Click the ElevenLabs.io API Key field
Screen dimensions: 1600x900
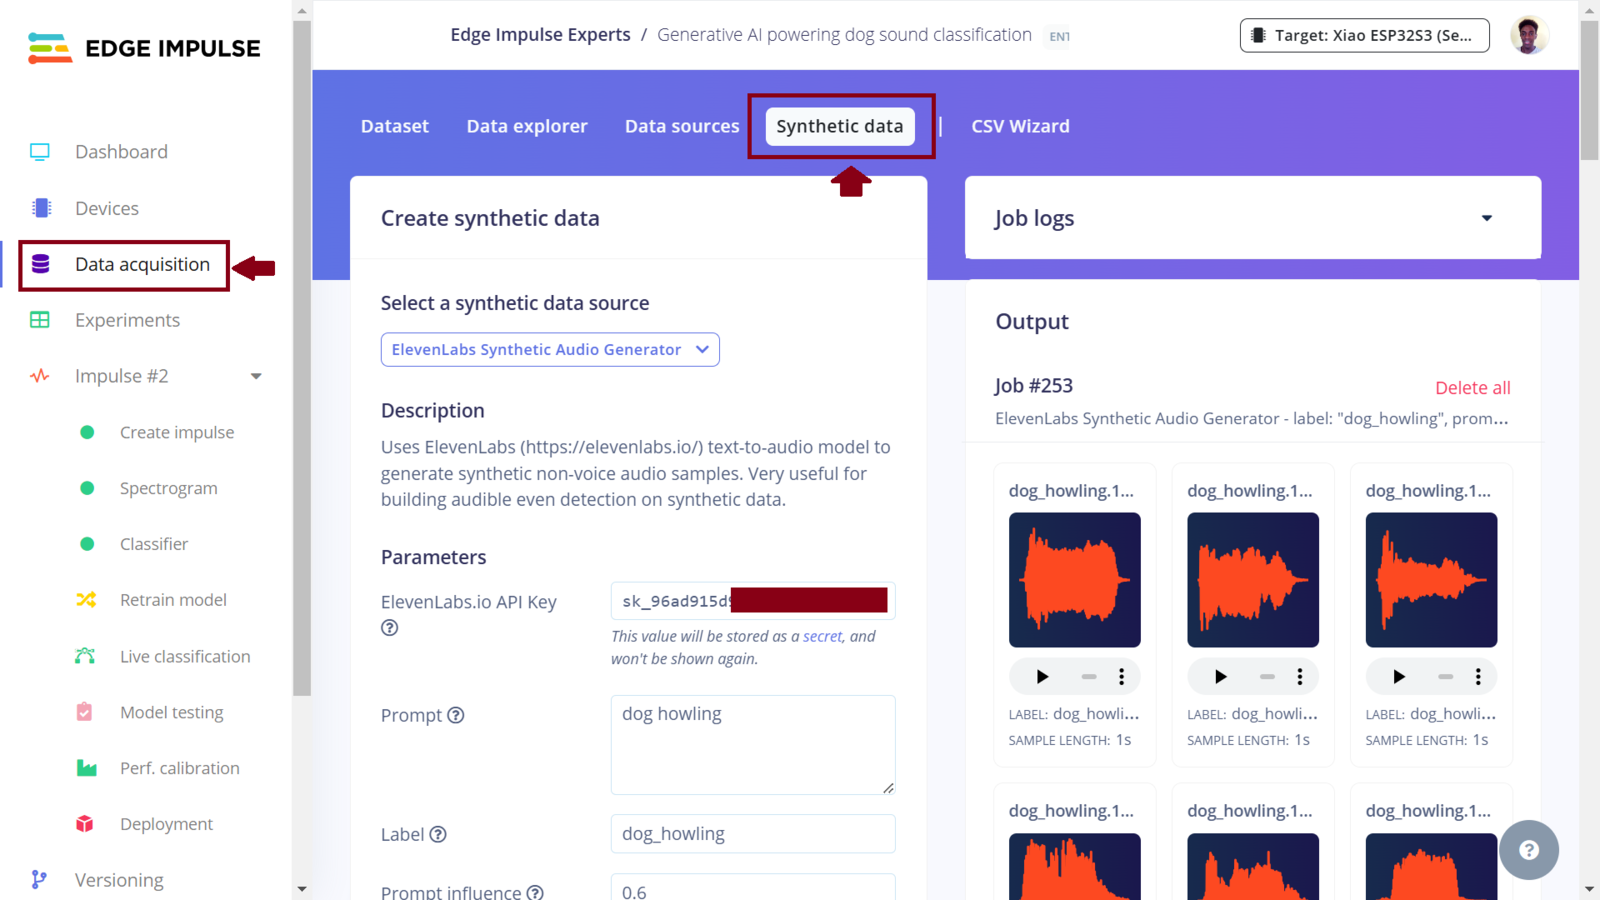[753, 601]
